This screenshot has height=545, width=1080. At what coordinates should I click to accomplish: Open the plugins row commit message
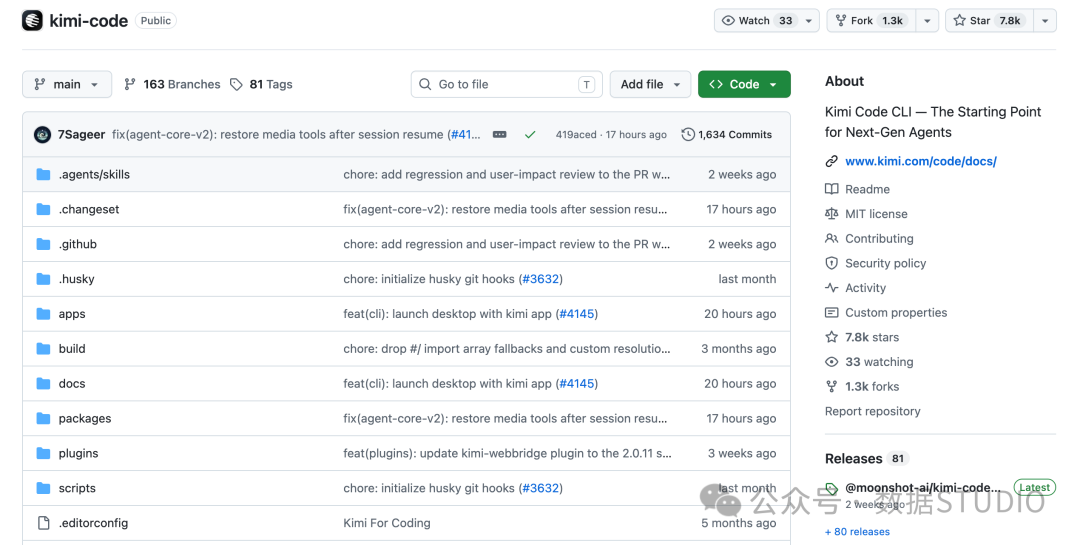507,453
